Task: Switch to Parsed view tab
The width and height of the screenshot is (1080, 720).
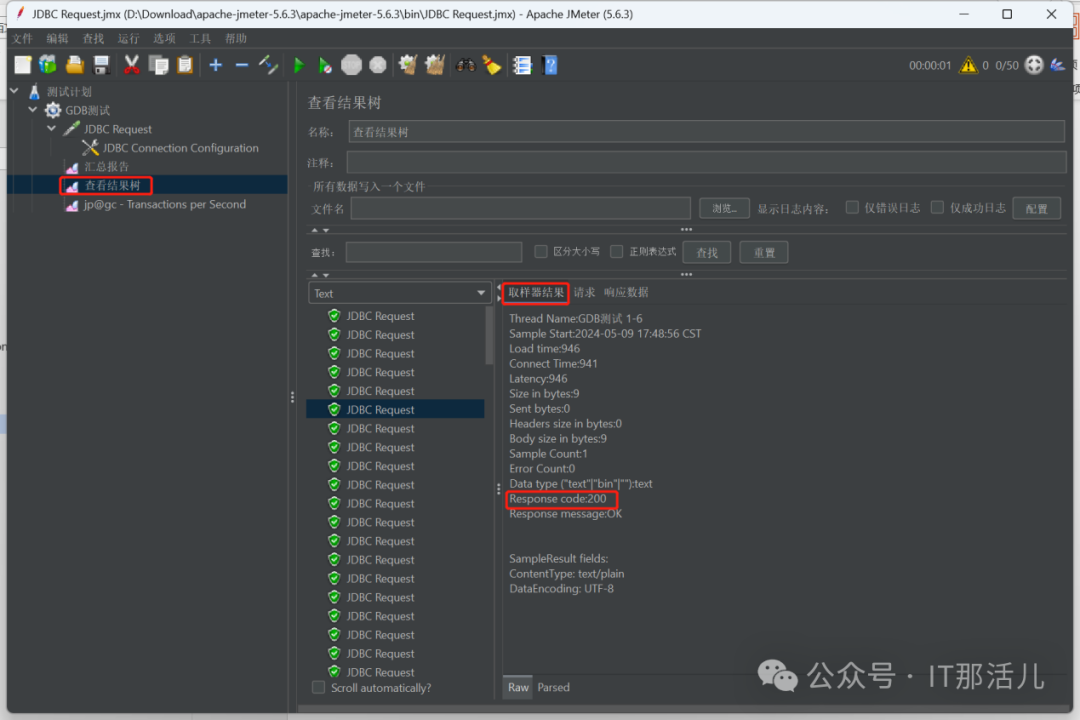Action: click(554, 687)
